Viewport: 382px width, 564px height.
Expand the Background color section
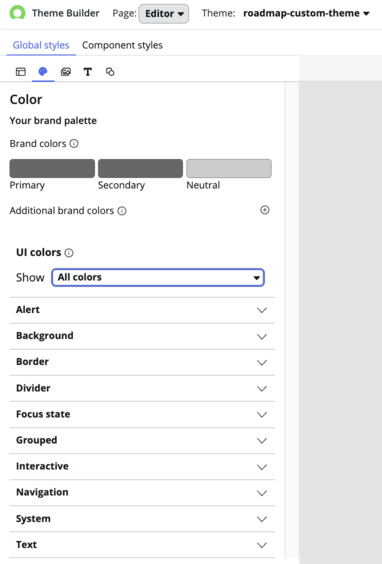(142, 336)
